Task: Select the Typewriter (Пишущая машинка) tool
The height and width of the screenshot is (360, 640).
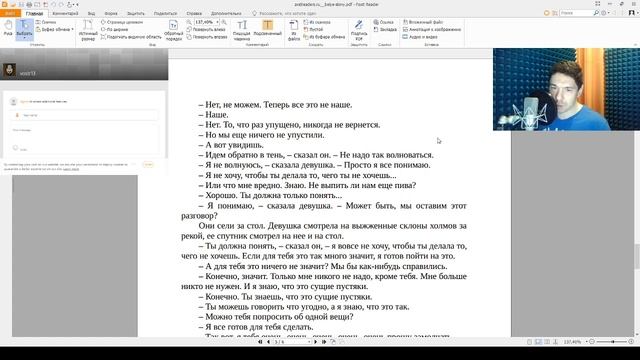Action: click(x=242, y=30)
